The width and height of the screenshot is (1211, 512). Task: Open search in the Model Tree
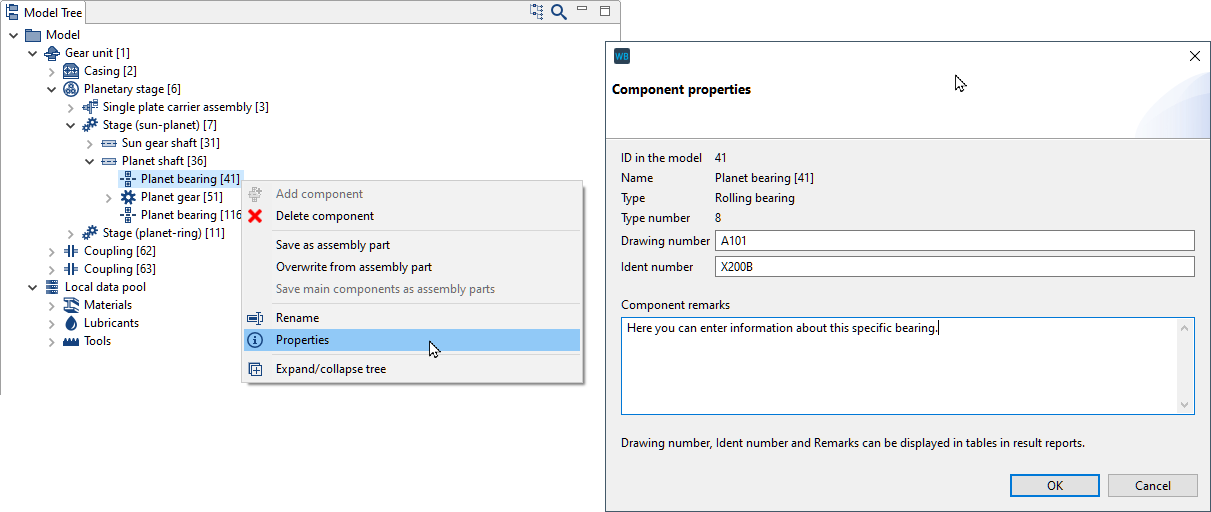(x=559, y=12)
